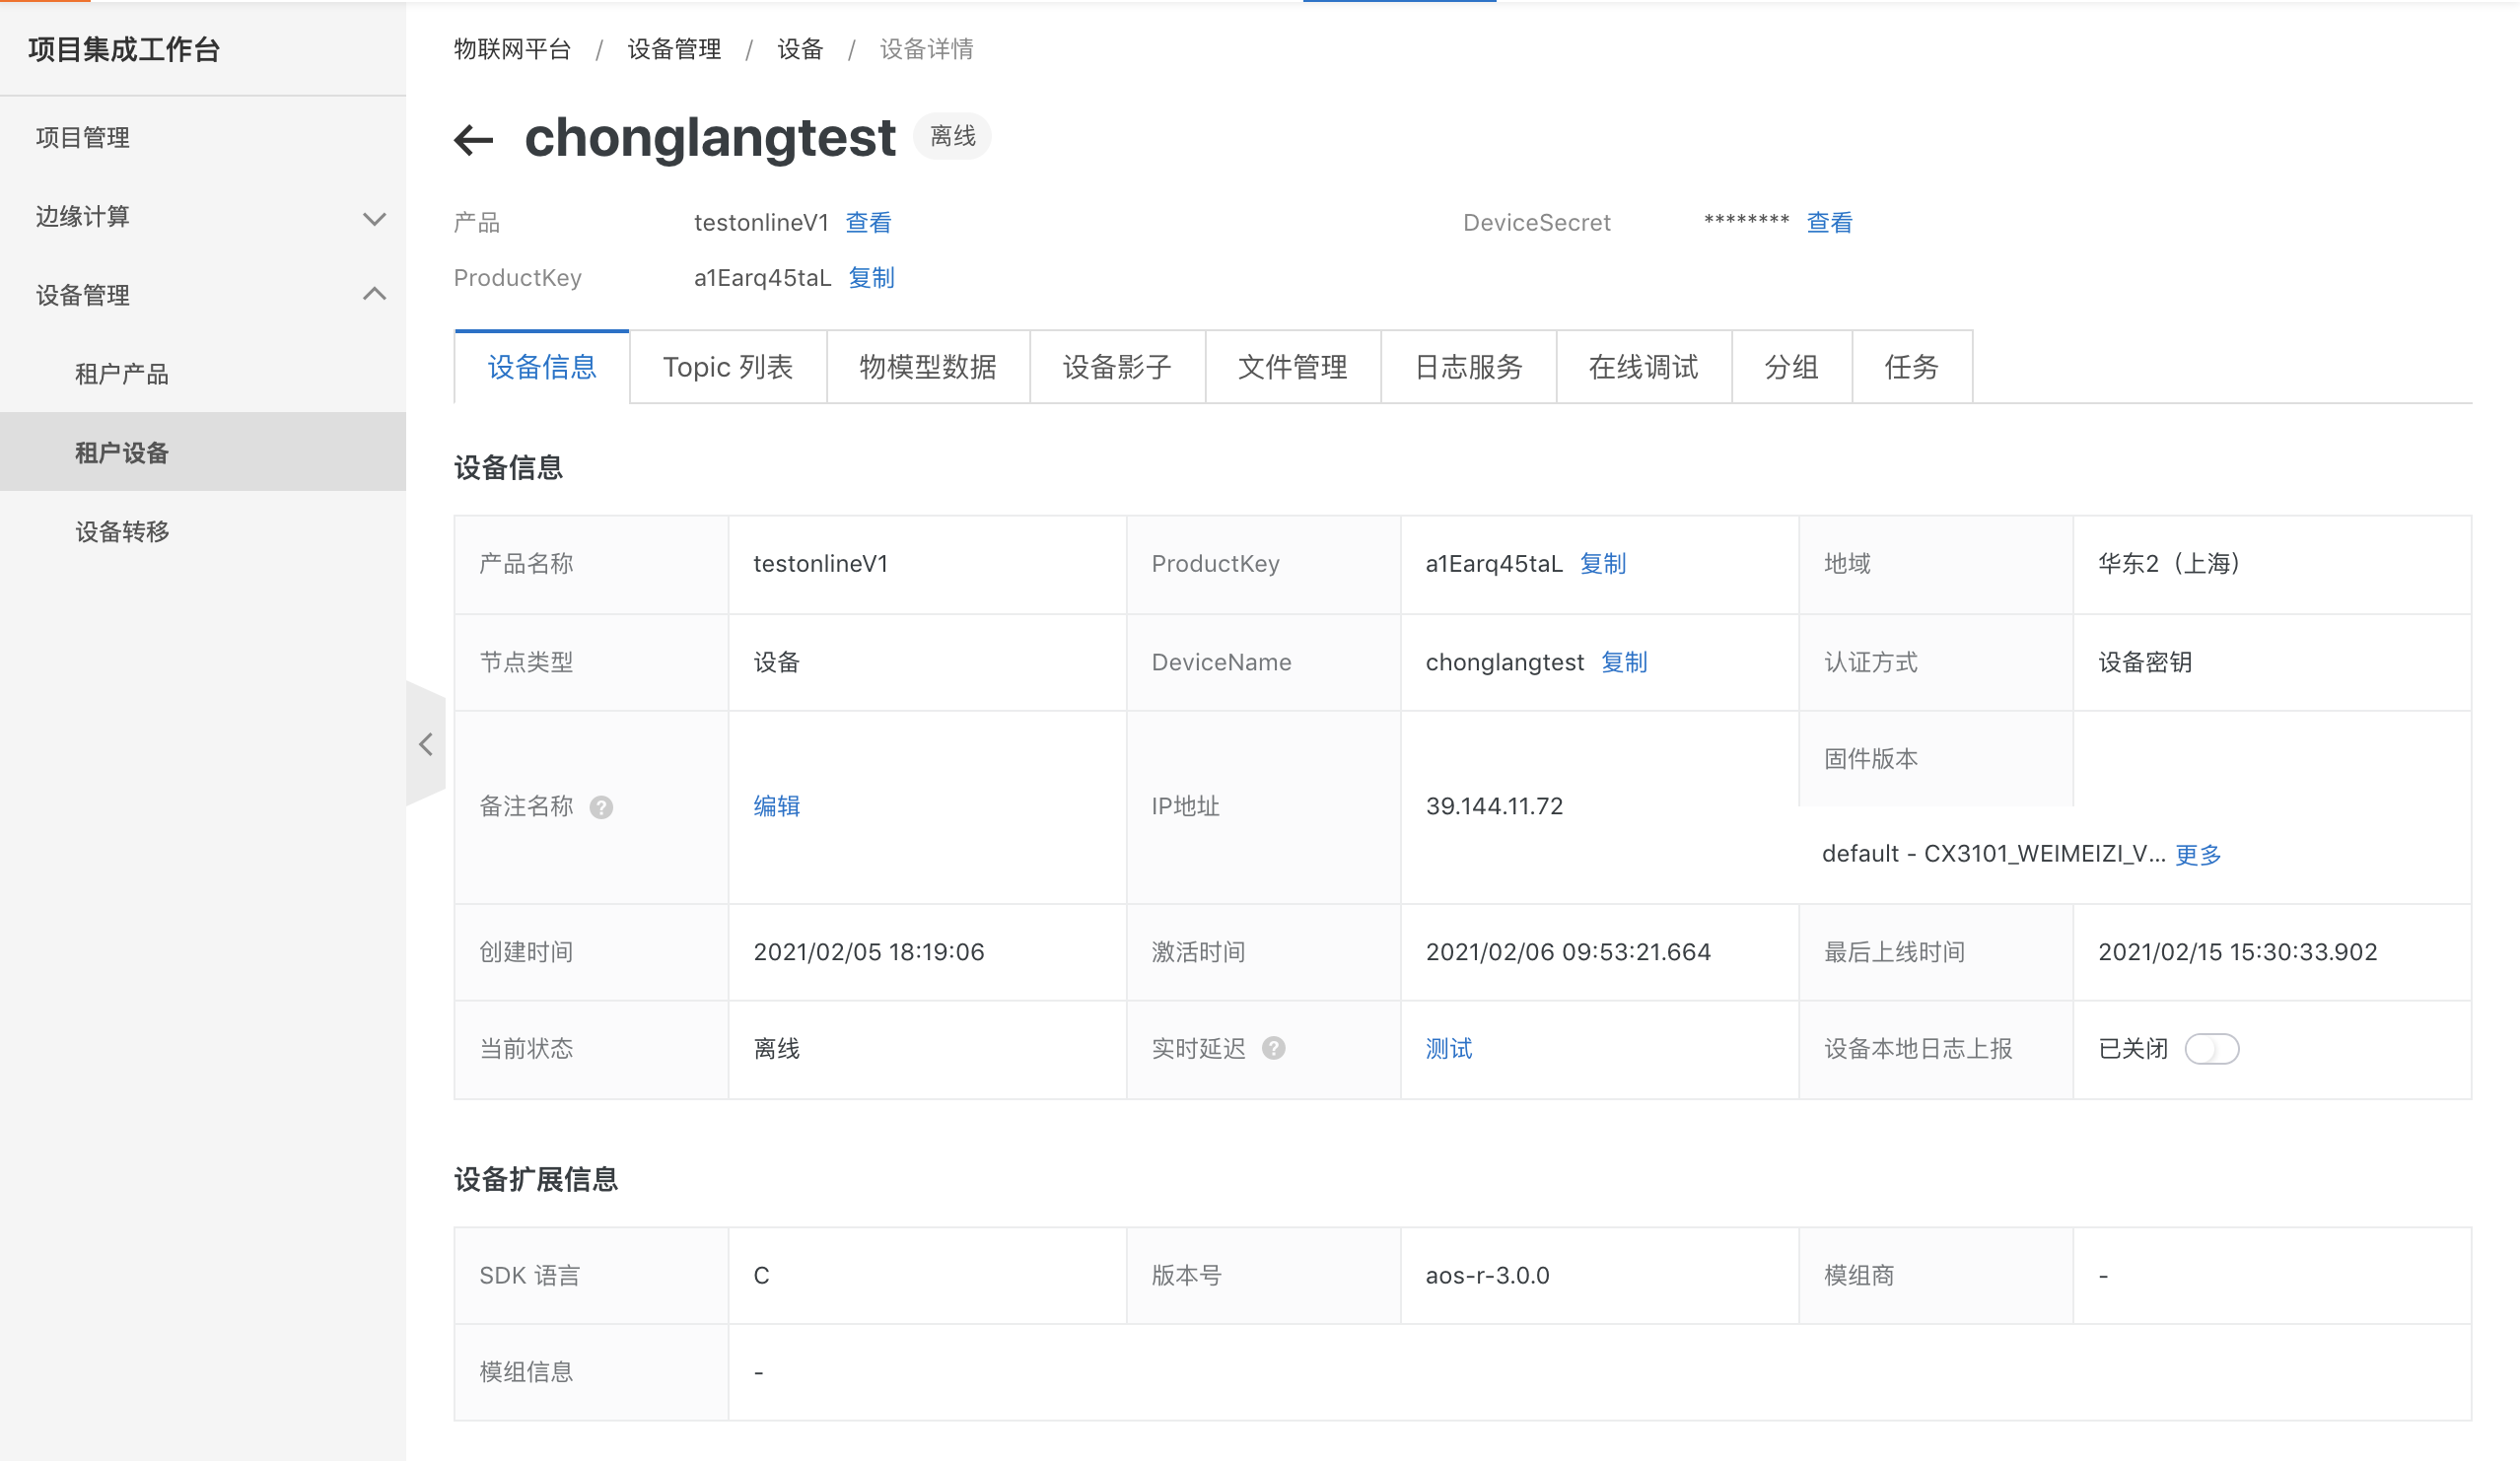Image resolution: width=2520 pixels, height=1461 pixels.
Task: Open 项目管理 in the sidebar
Action: 203,137
